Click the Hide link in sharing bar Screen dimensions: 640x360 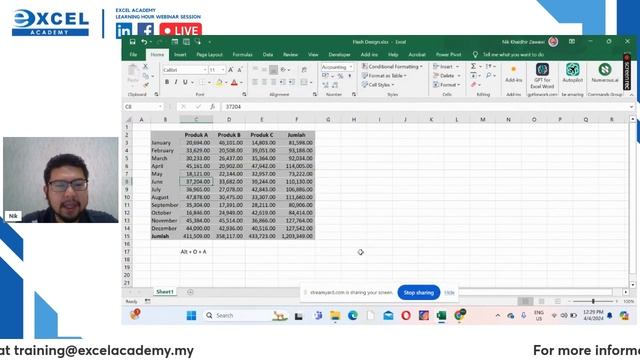click(x=449, y=292)
